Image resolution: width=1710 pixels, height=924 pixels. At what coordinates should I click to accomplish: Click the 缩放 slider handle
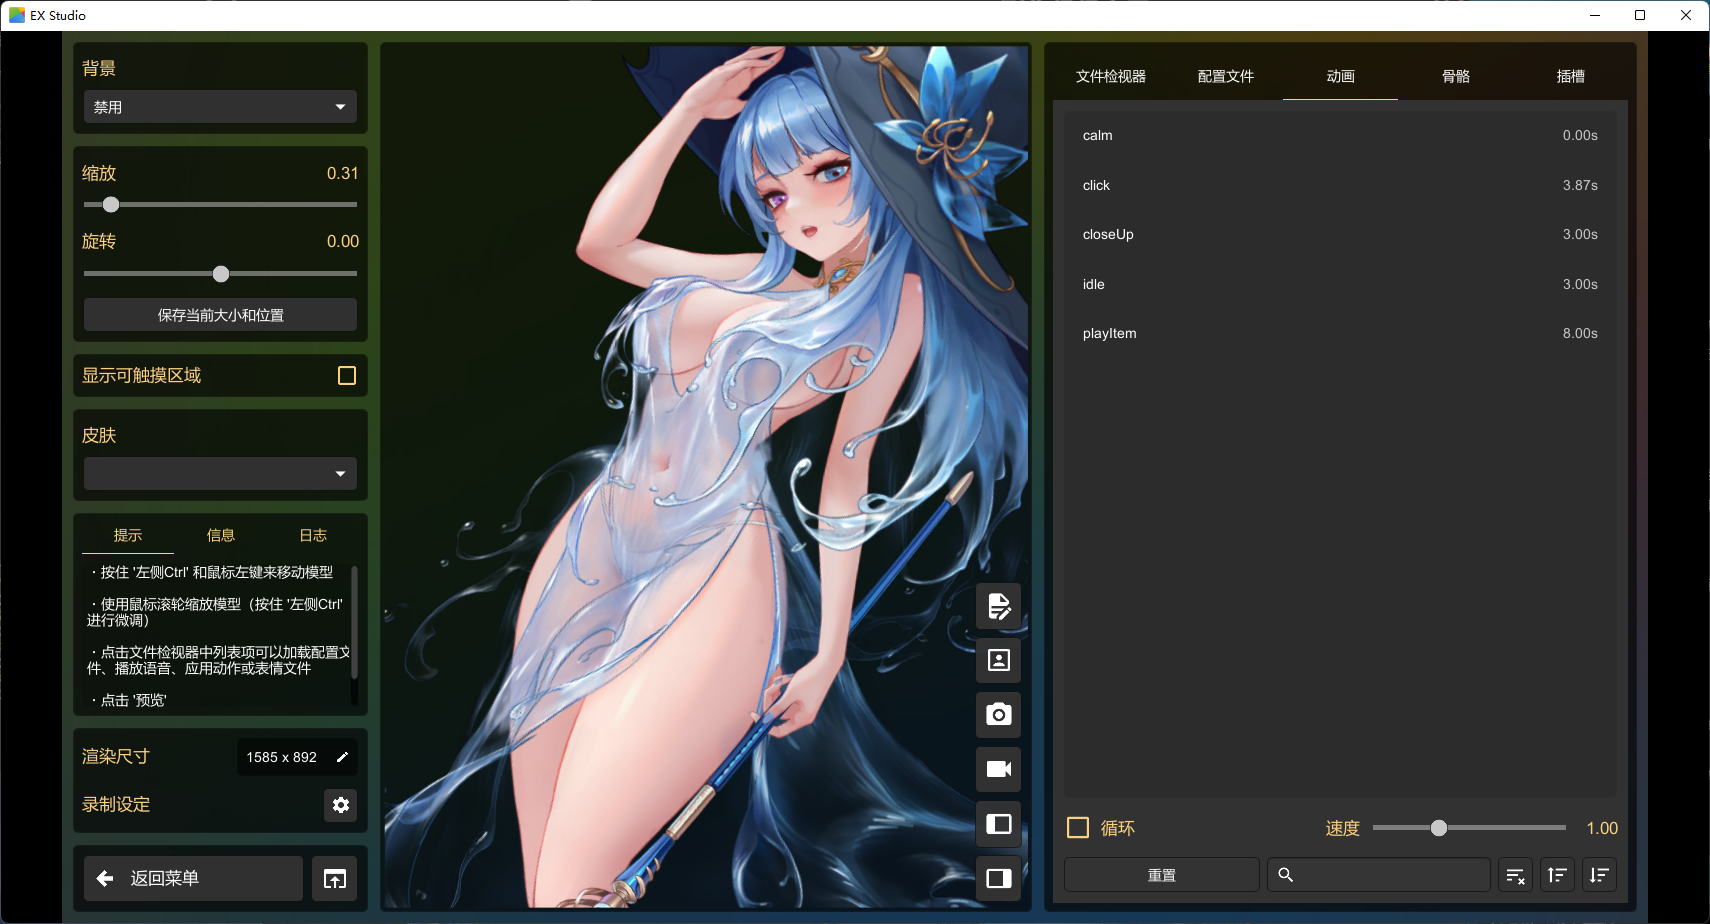[111, 205]
